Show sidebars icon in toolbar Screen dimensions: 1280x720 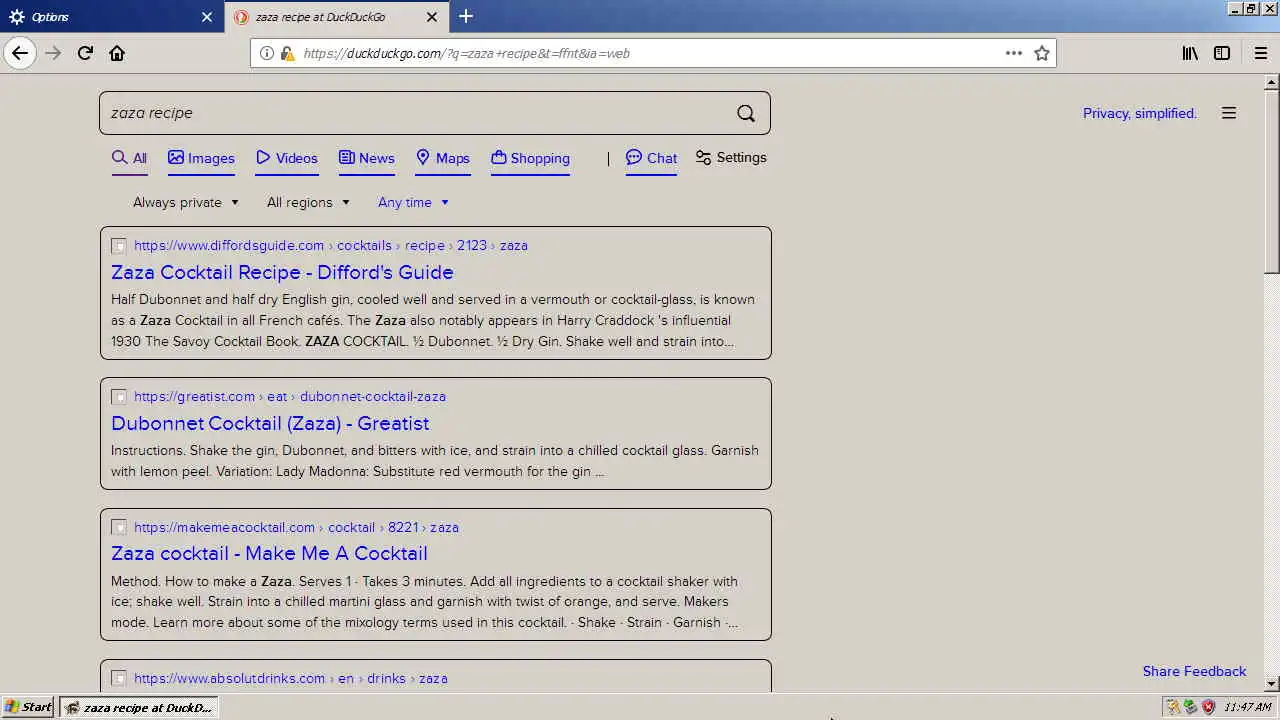(1222, 53)
